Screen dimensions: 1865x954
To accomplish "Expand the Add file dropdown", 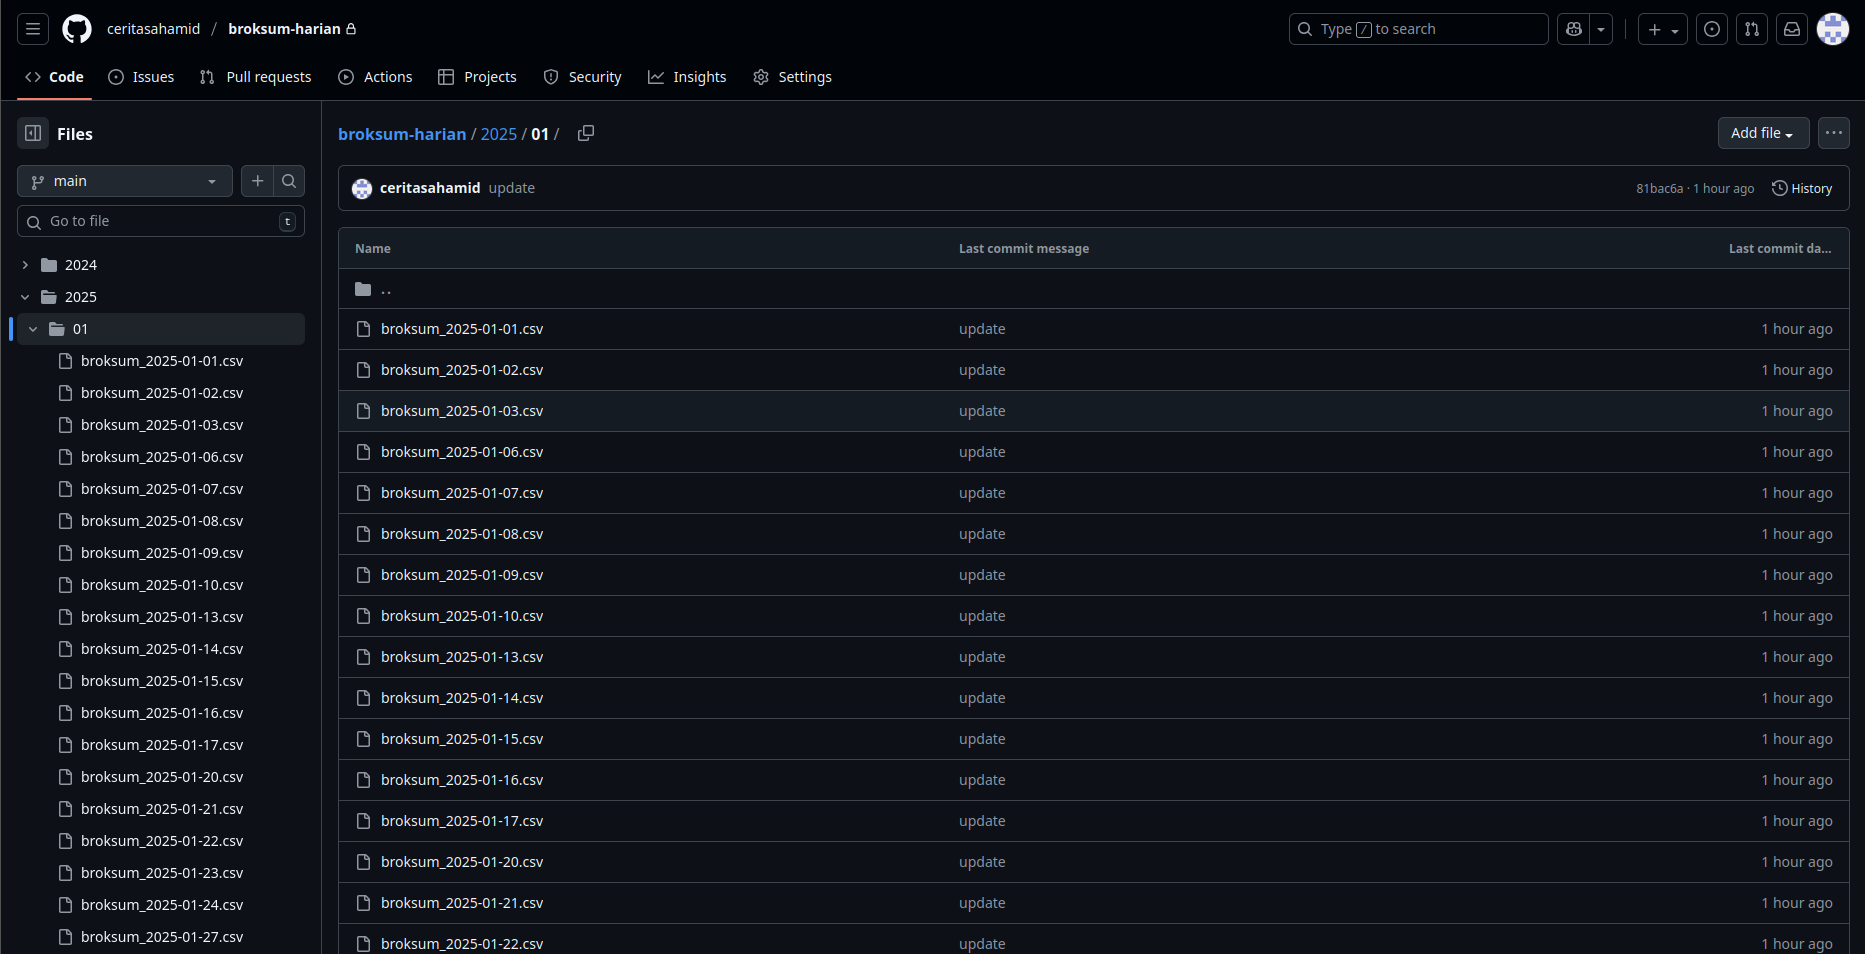I will 1762,133.
